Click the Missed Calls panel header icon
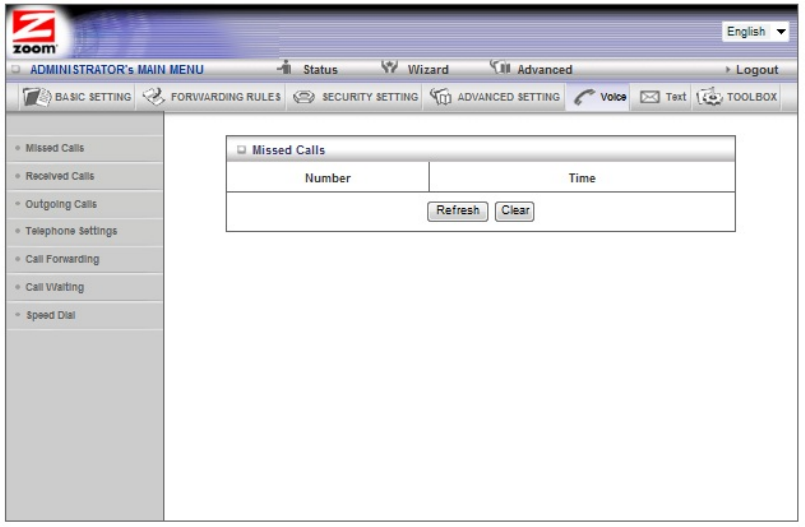The height and width of the screenshot is (527, 805). 241,150
